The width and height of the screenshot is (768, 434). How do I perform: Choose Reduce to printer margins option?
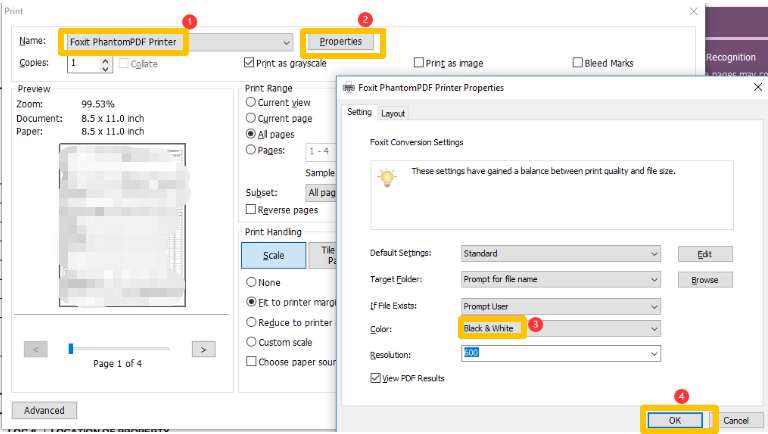click(x=251, y=322)
